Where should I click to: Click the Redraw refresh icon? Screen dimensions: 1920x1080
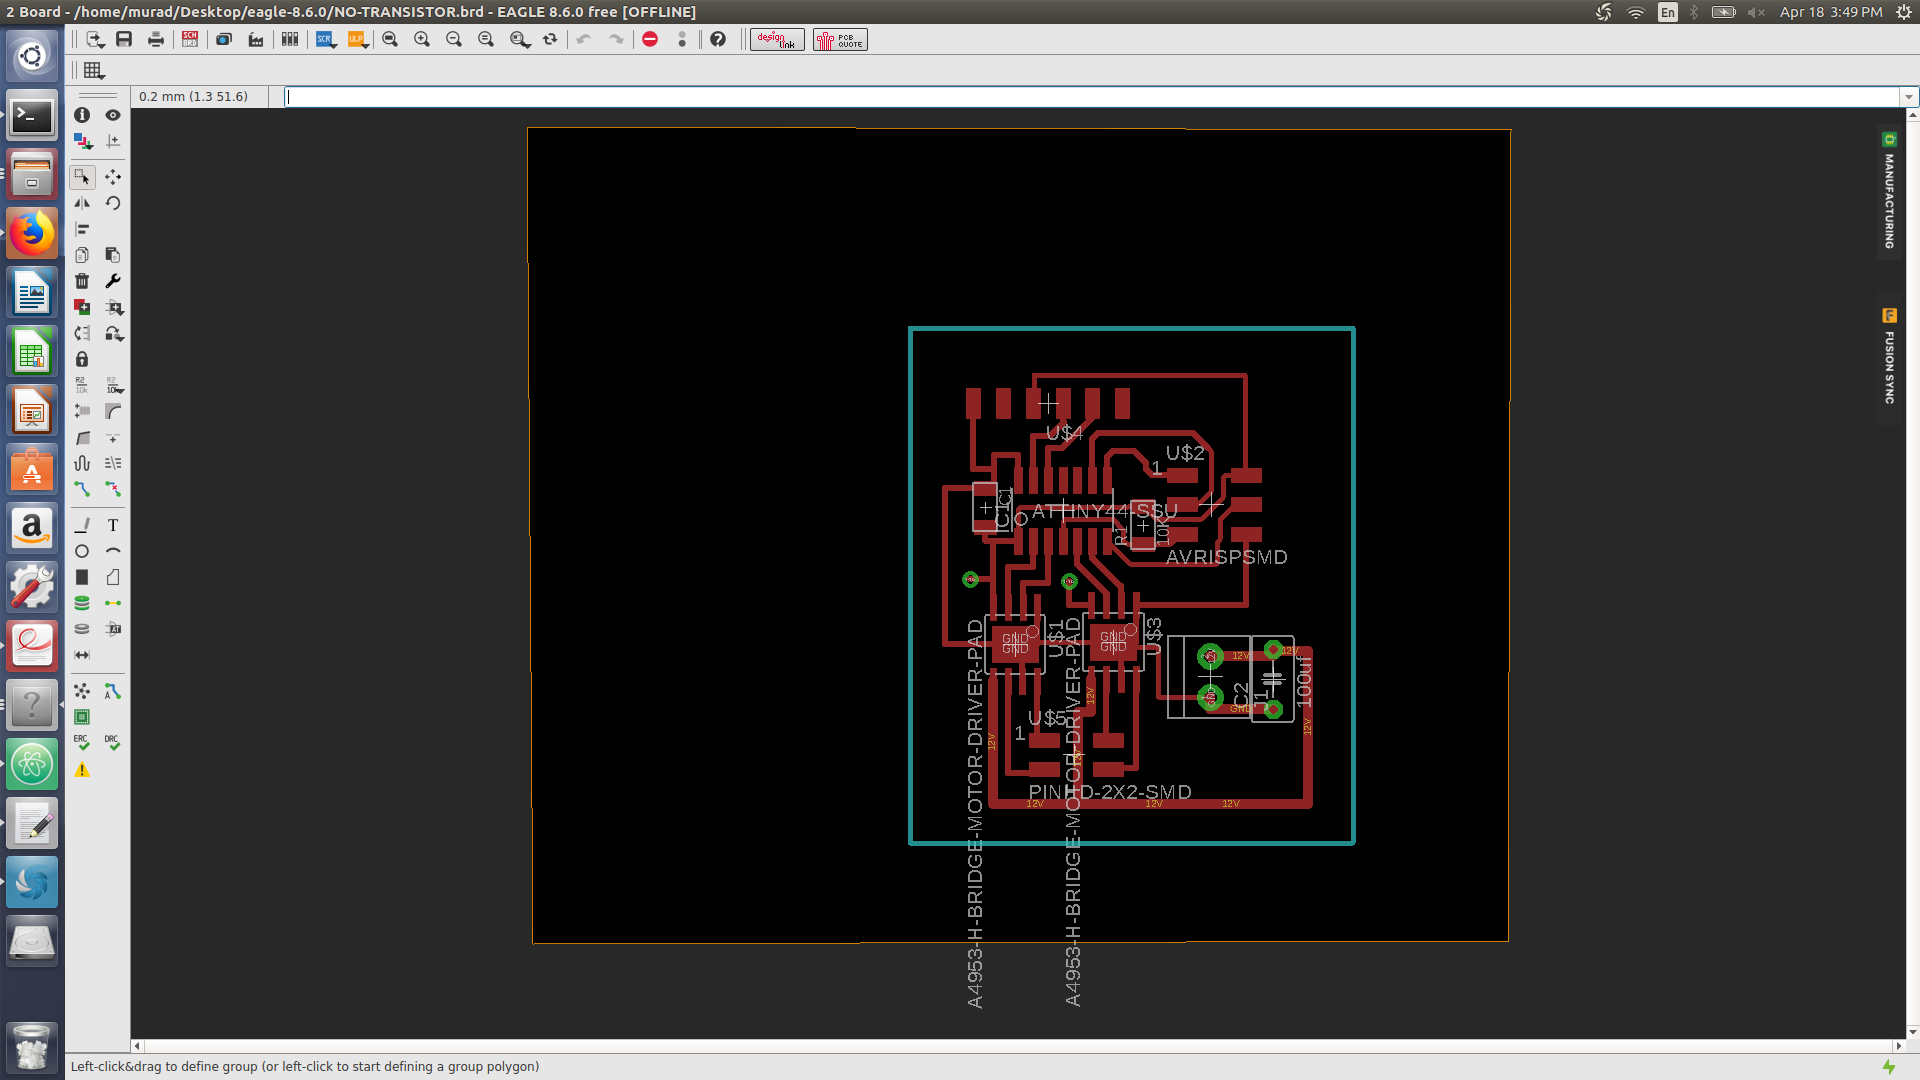tap(550, 39)
